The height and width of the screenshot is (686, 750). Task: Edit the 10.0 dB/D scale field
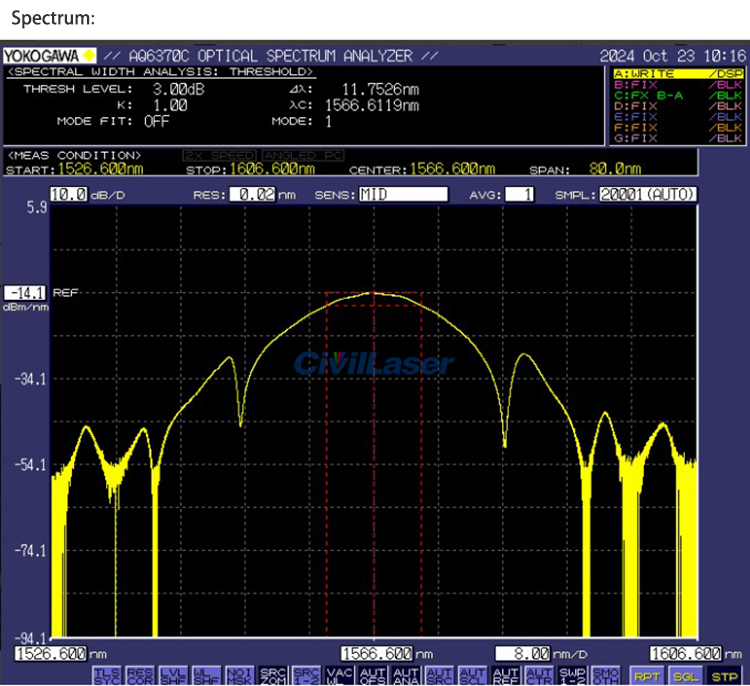tap(69, 194)
